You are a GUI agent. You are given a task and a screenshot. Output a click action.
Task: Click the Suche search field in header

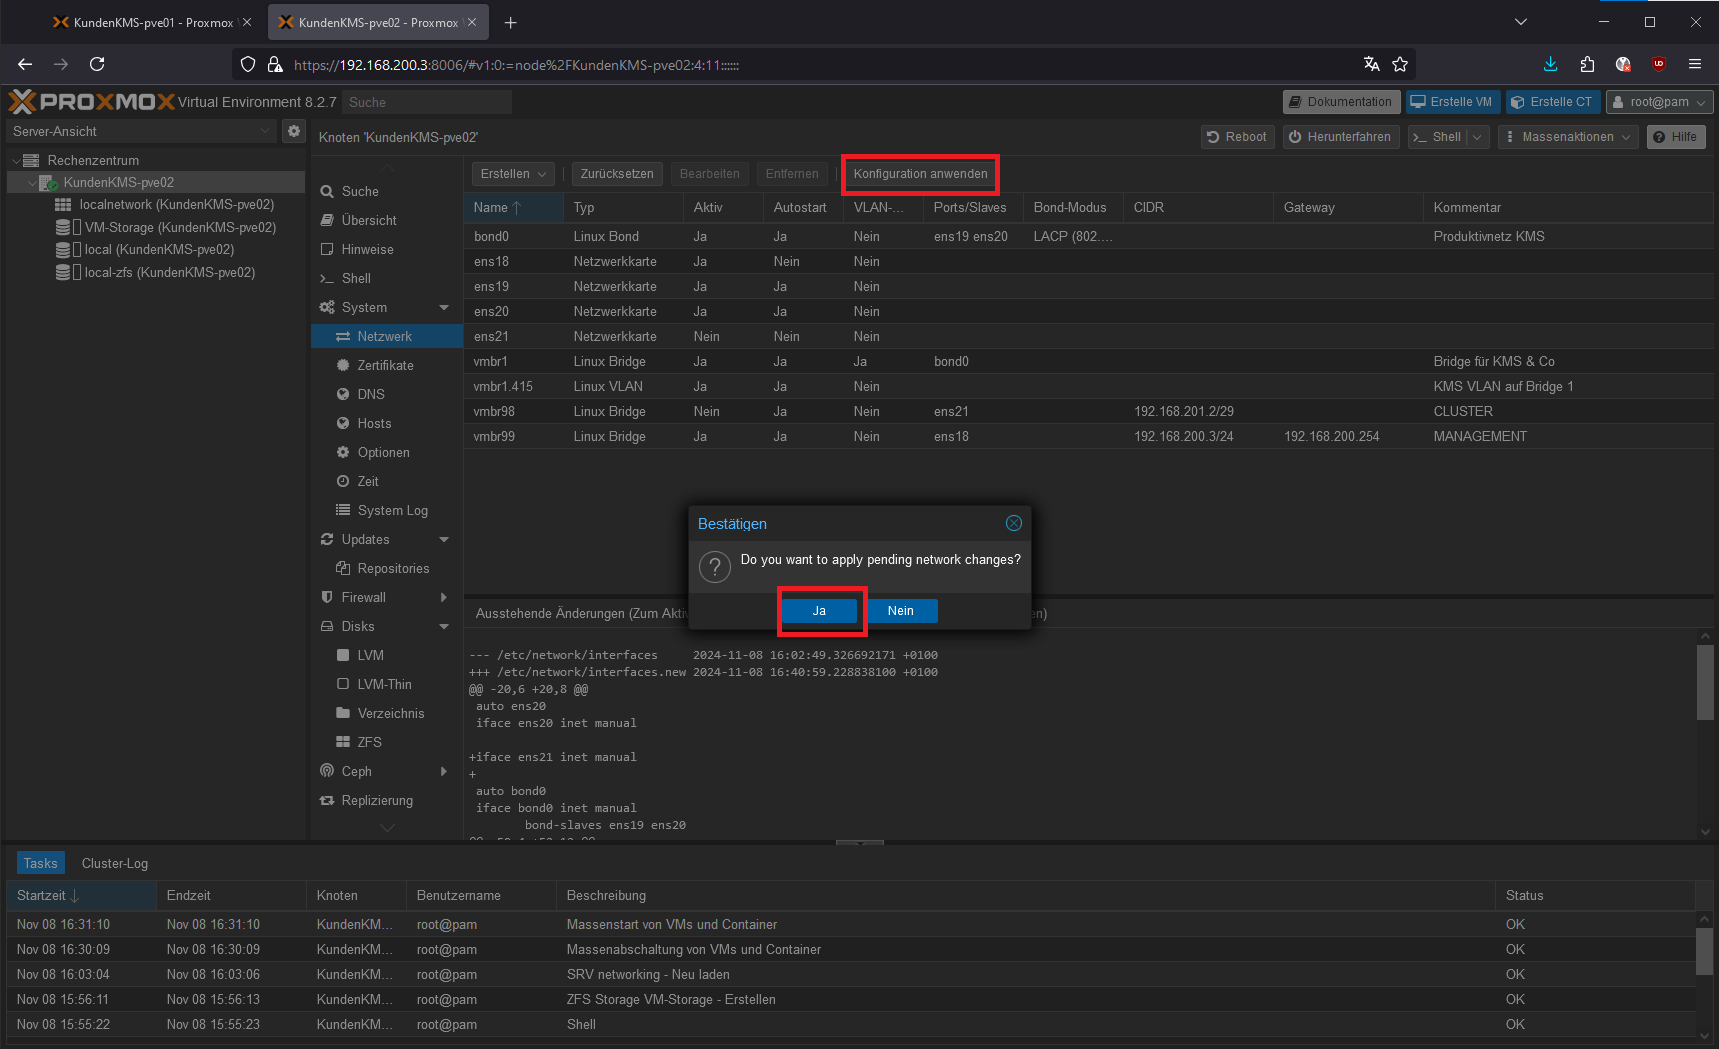426,102
